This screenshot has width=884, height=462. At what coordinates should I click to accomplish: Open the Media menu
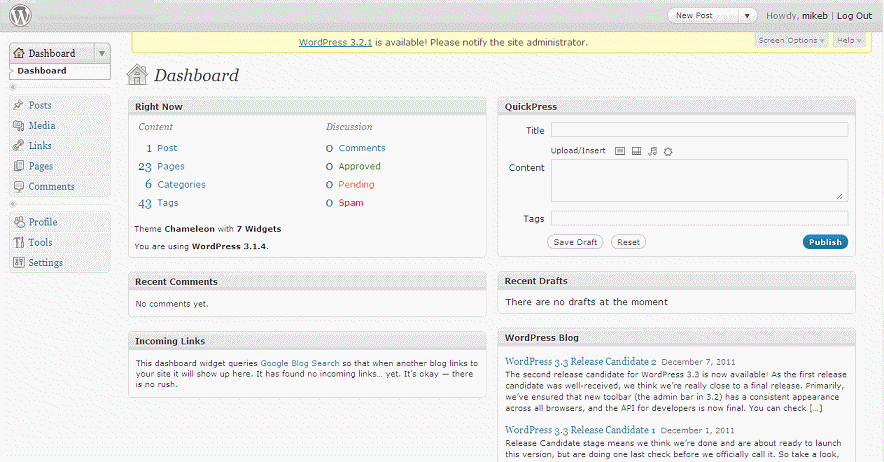42,125
